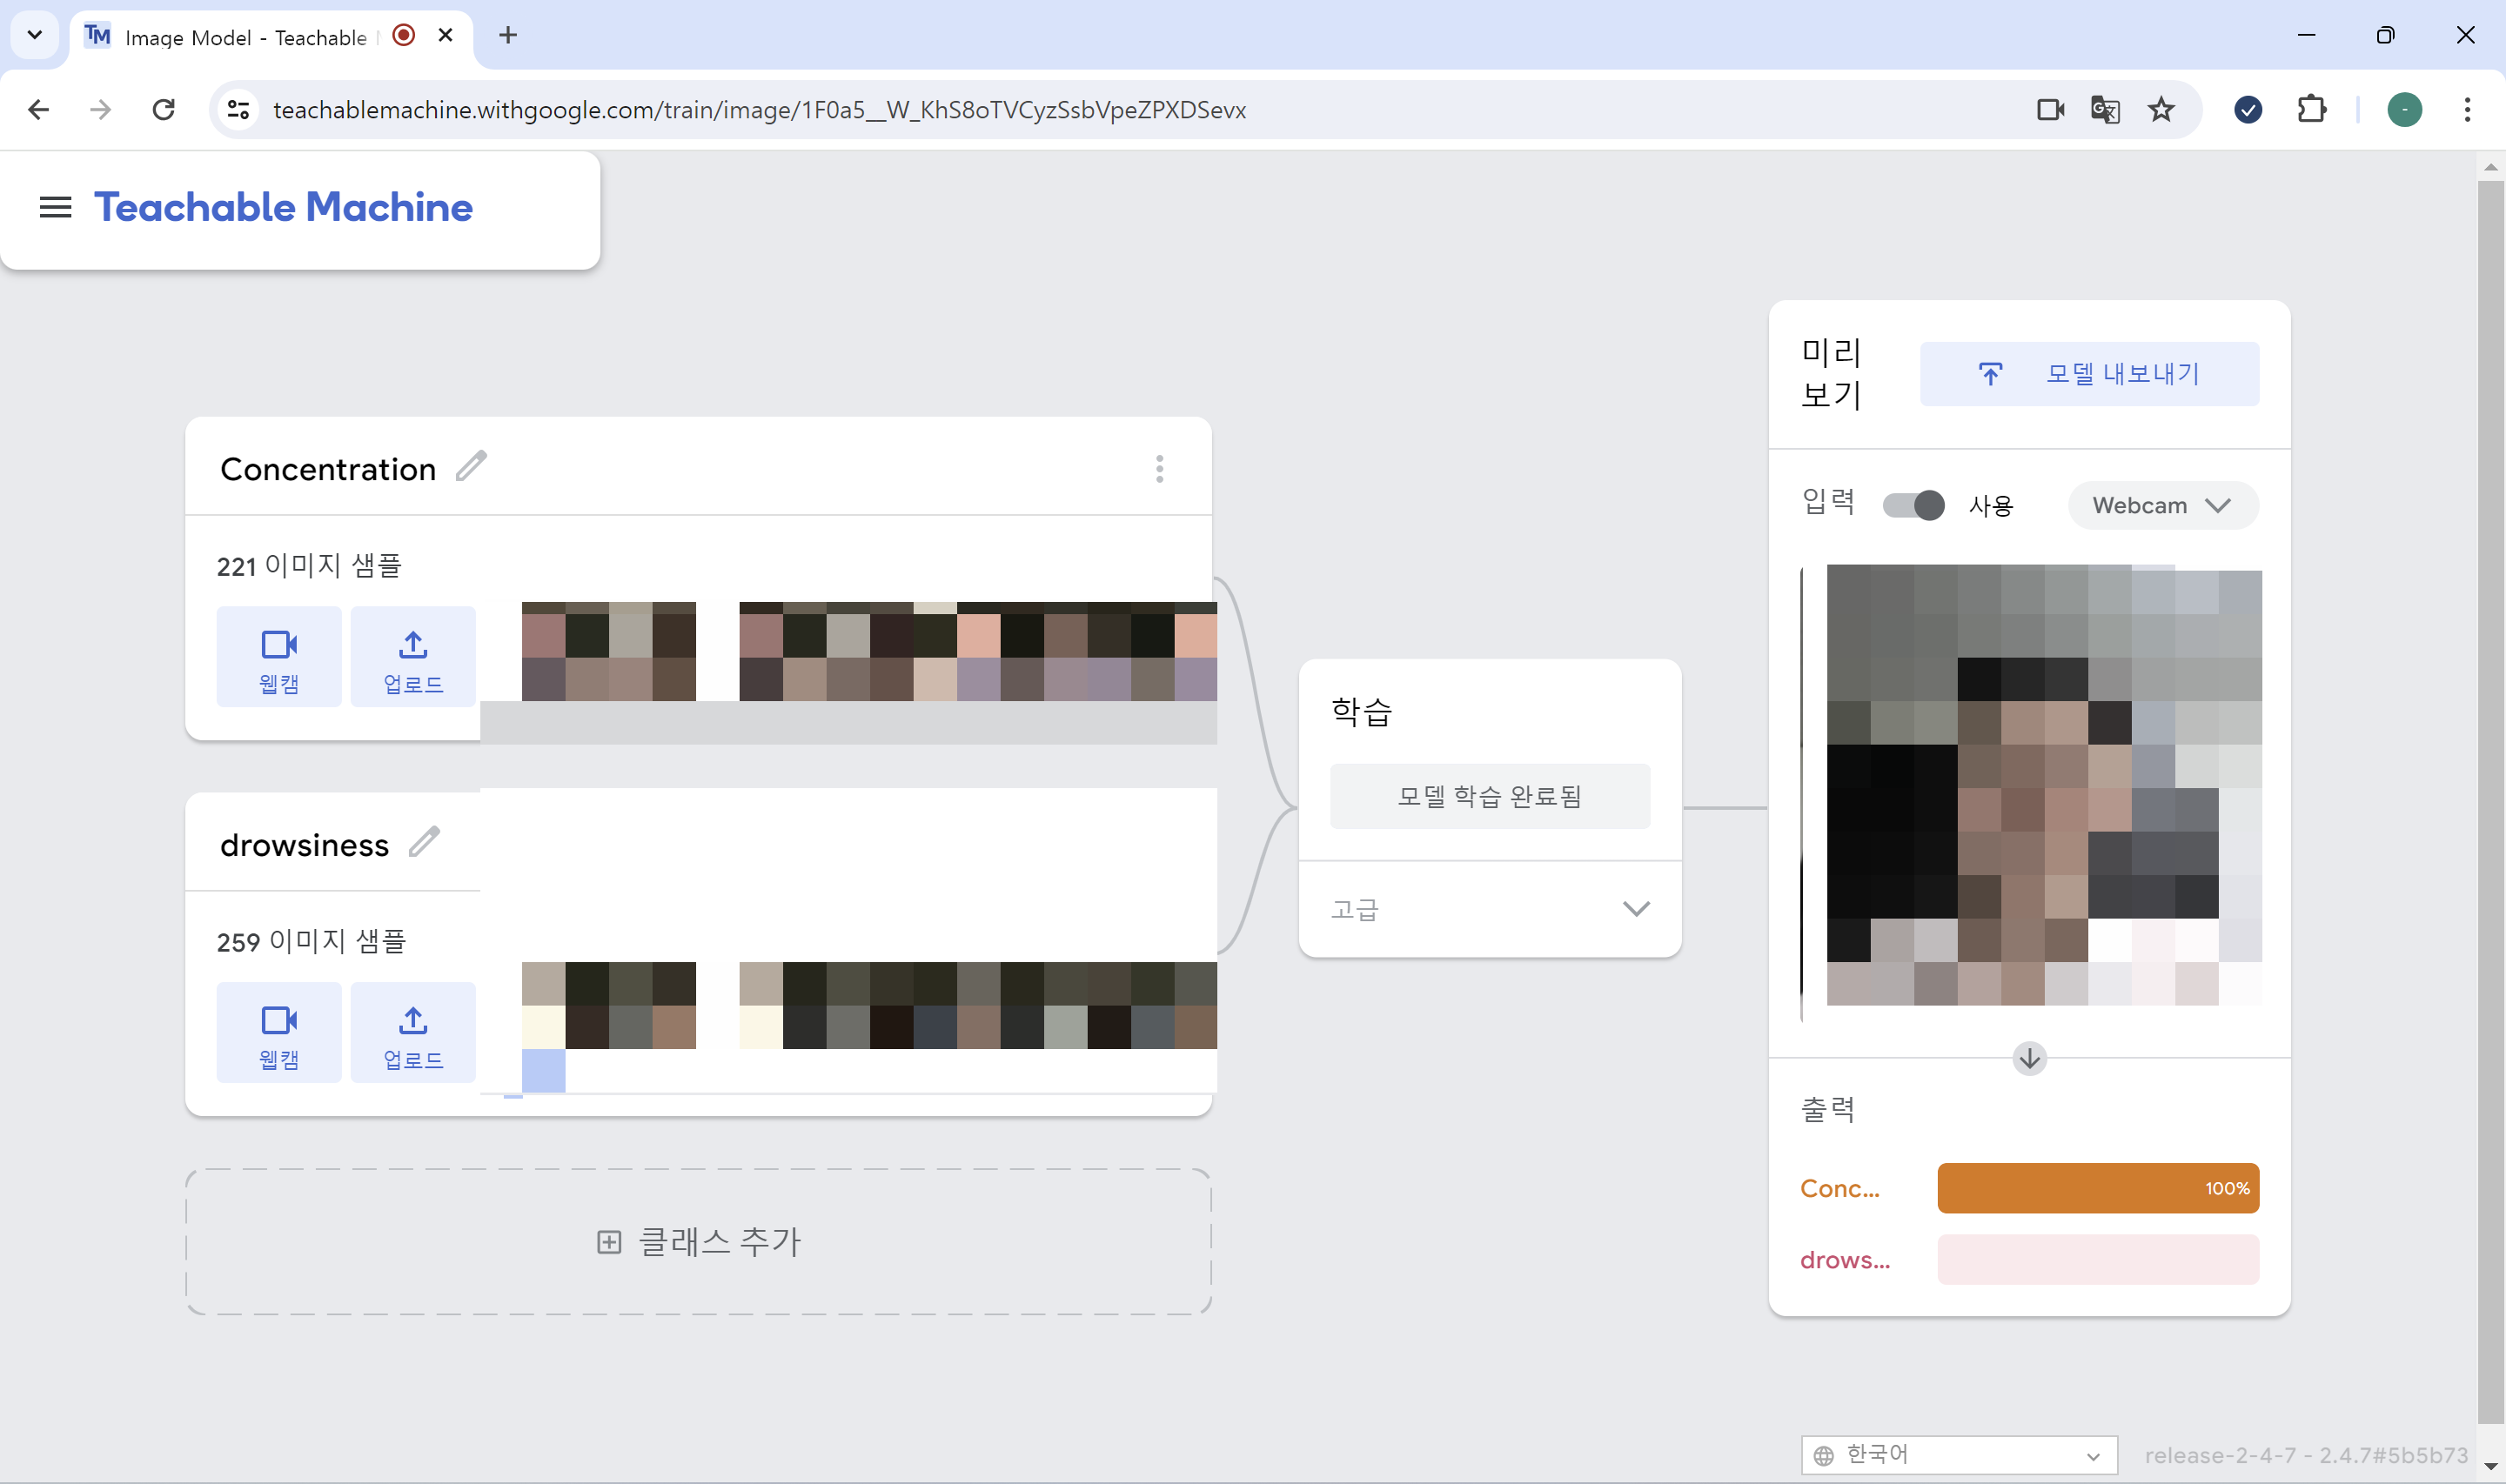Open the 한국어 language selector
Screen dimensions: 2506x1484
pos(1958,1454)
